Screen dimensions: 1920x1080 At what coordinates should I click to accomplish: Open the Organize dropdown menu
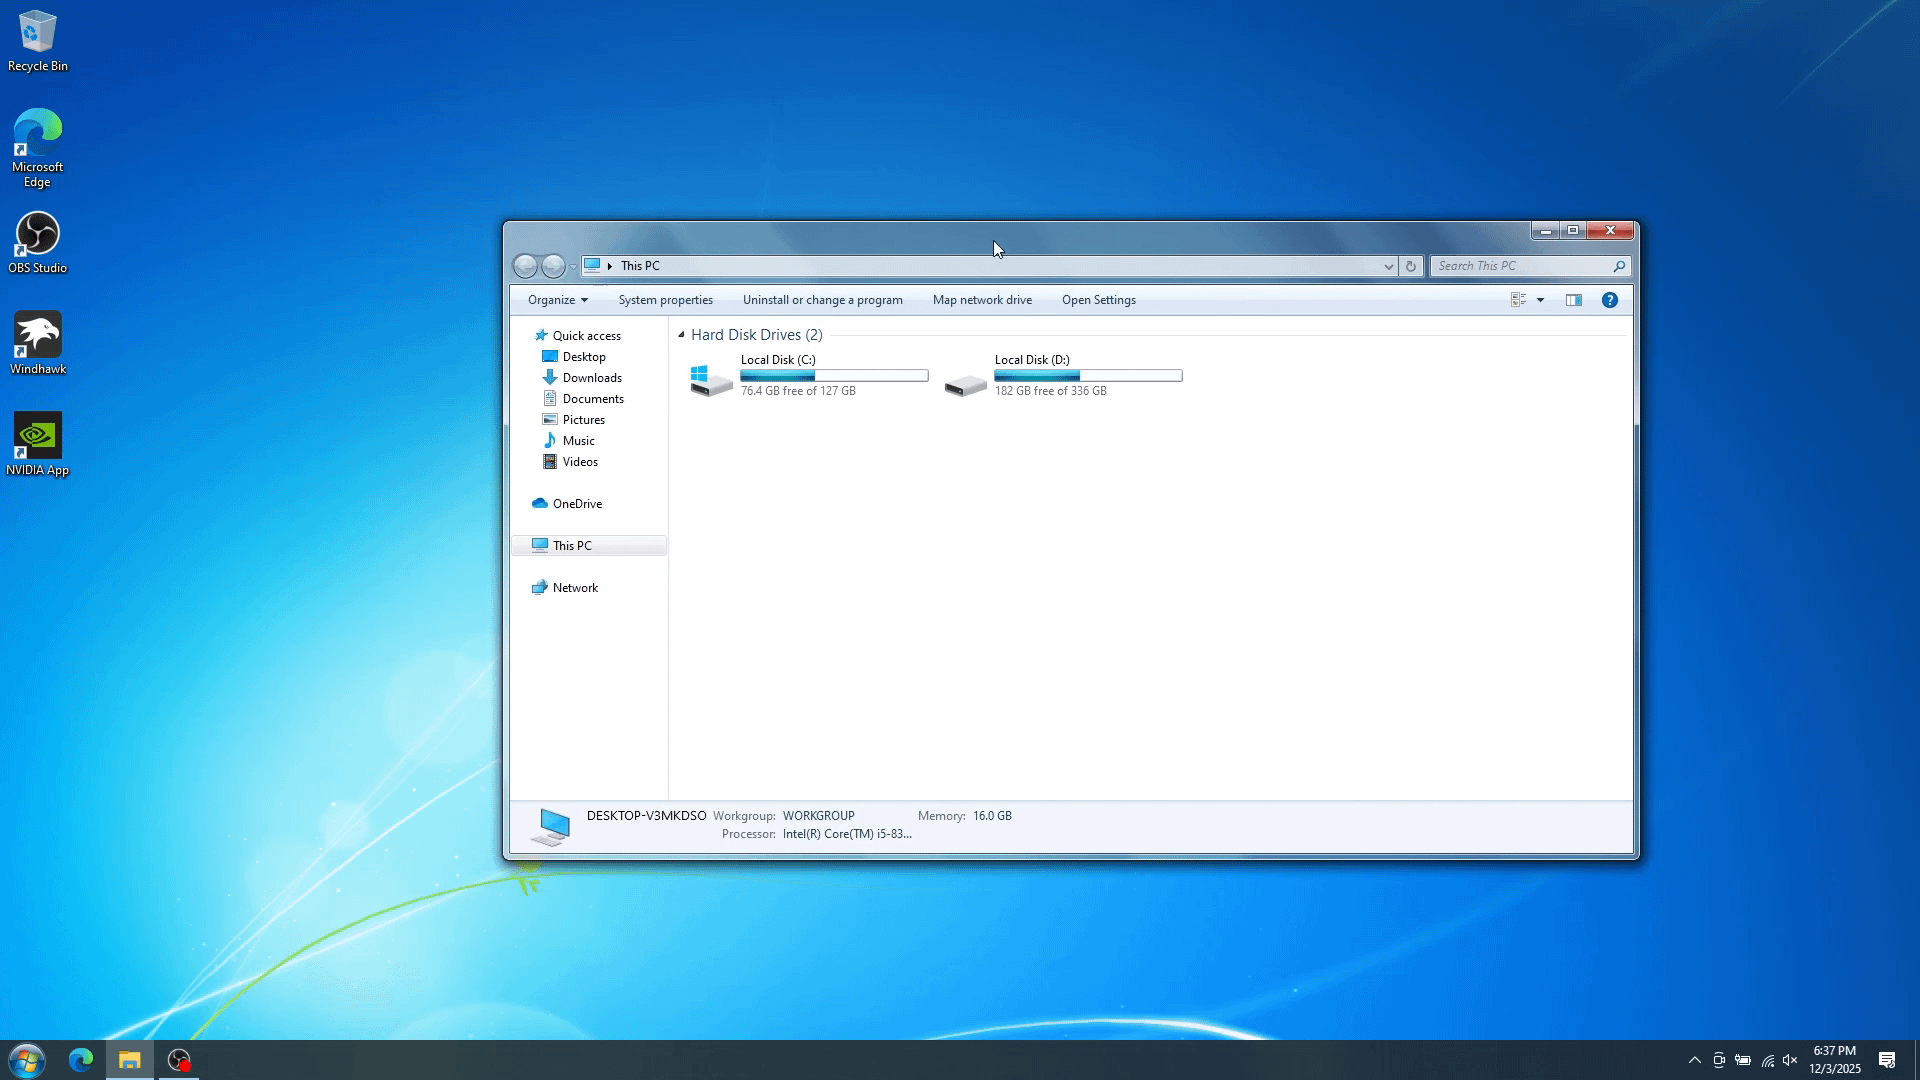(557, 300)
